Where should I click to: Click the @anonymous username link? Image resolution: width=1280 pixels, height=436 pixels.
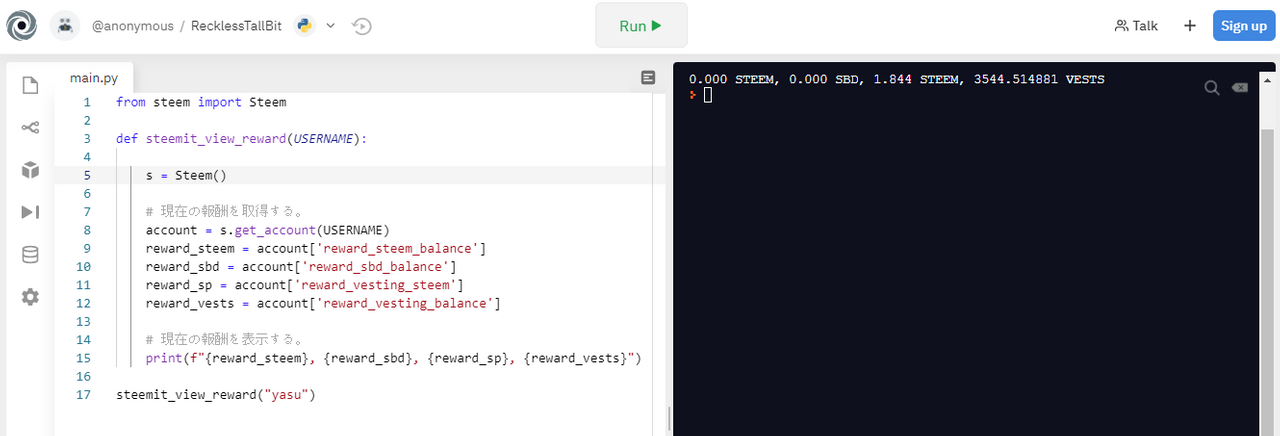click(x=132, y=26)
